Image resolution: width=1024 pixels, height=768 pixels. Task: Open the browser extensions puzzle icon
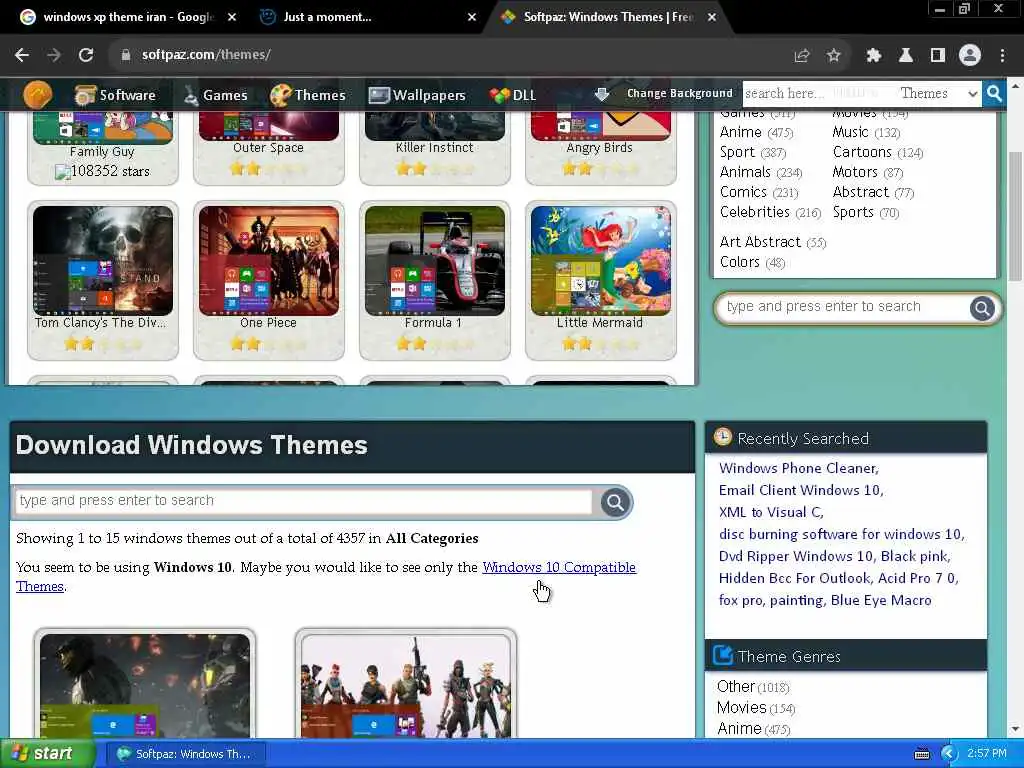(874, 56)
